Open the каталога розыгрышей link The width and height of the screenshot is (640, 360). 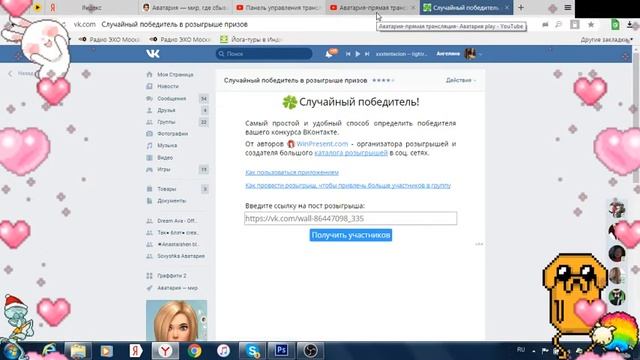(351, 153)
